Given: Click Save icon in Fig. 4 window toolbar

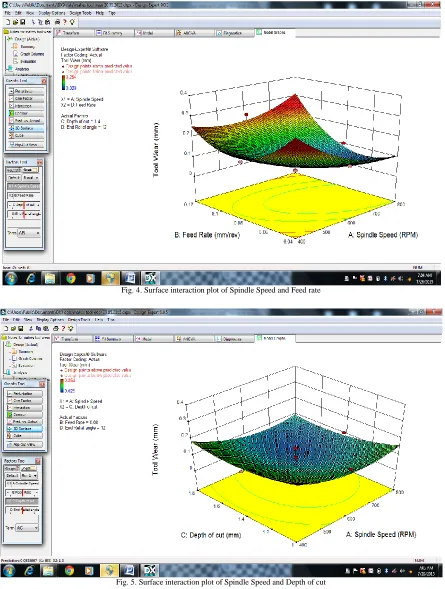Looking at the screenshot, I should (x=22, y=22).
